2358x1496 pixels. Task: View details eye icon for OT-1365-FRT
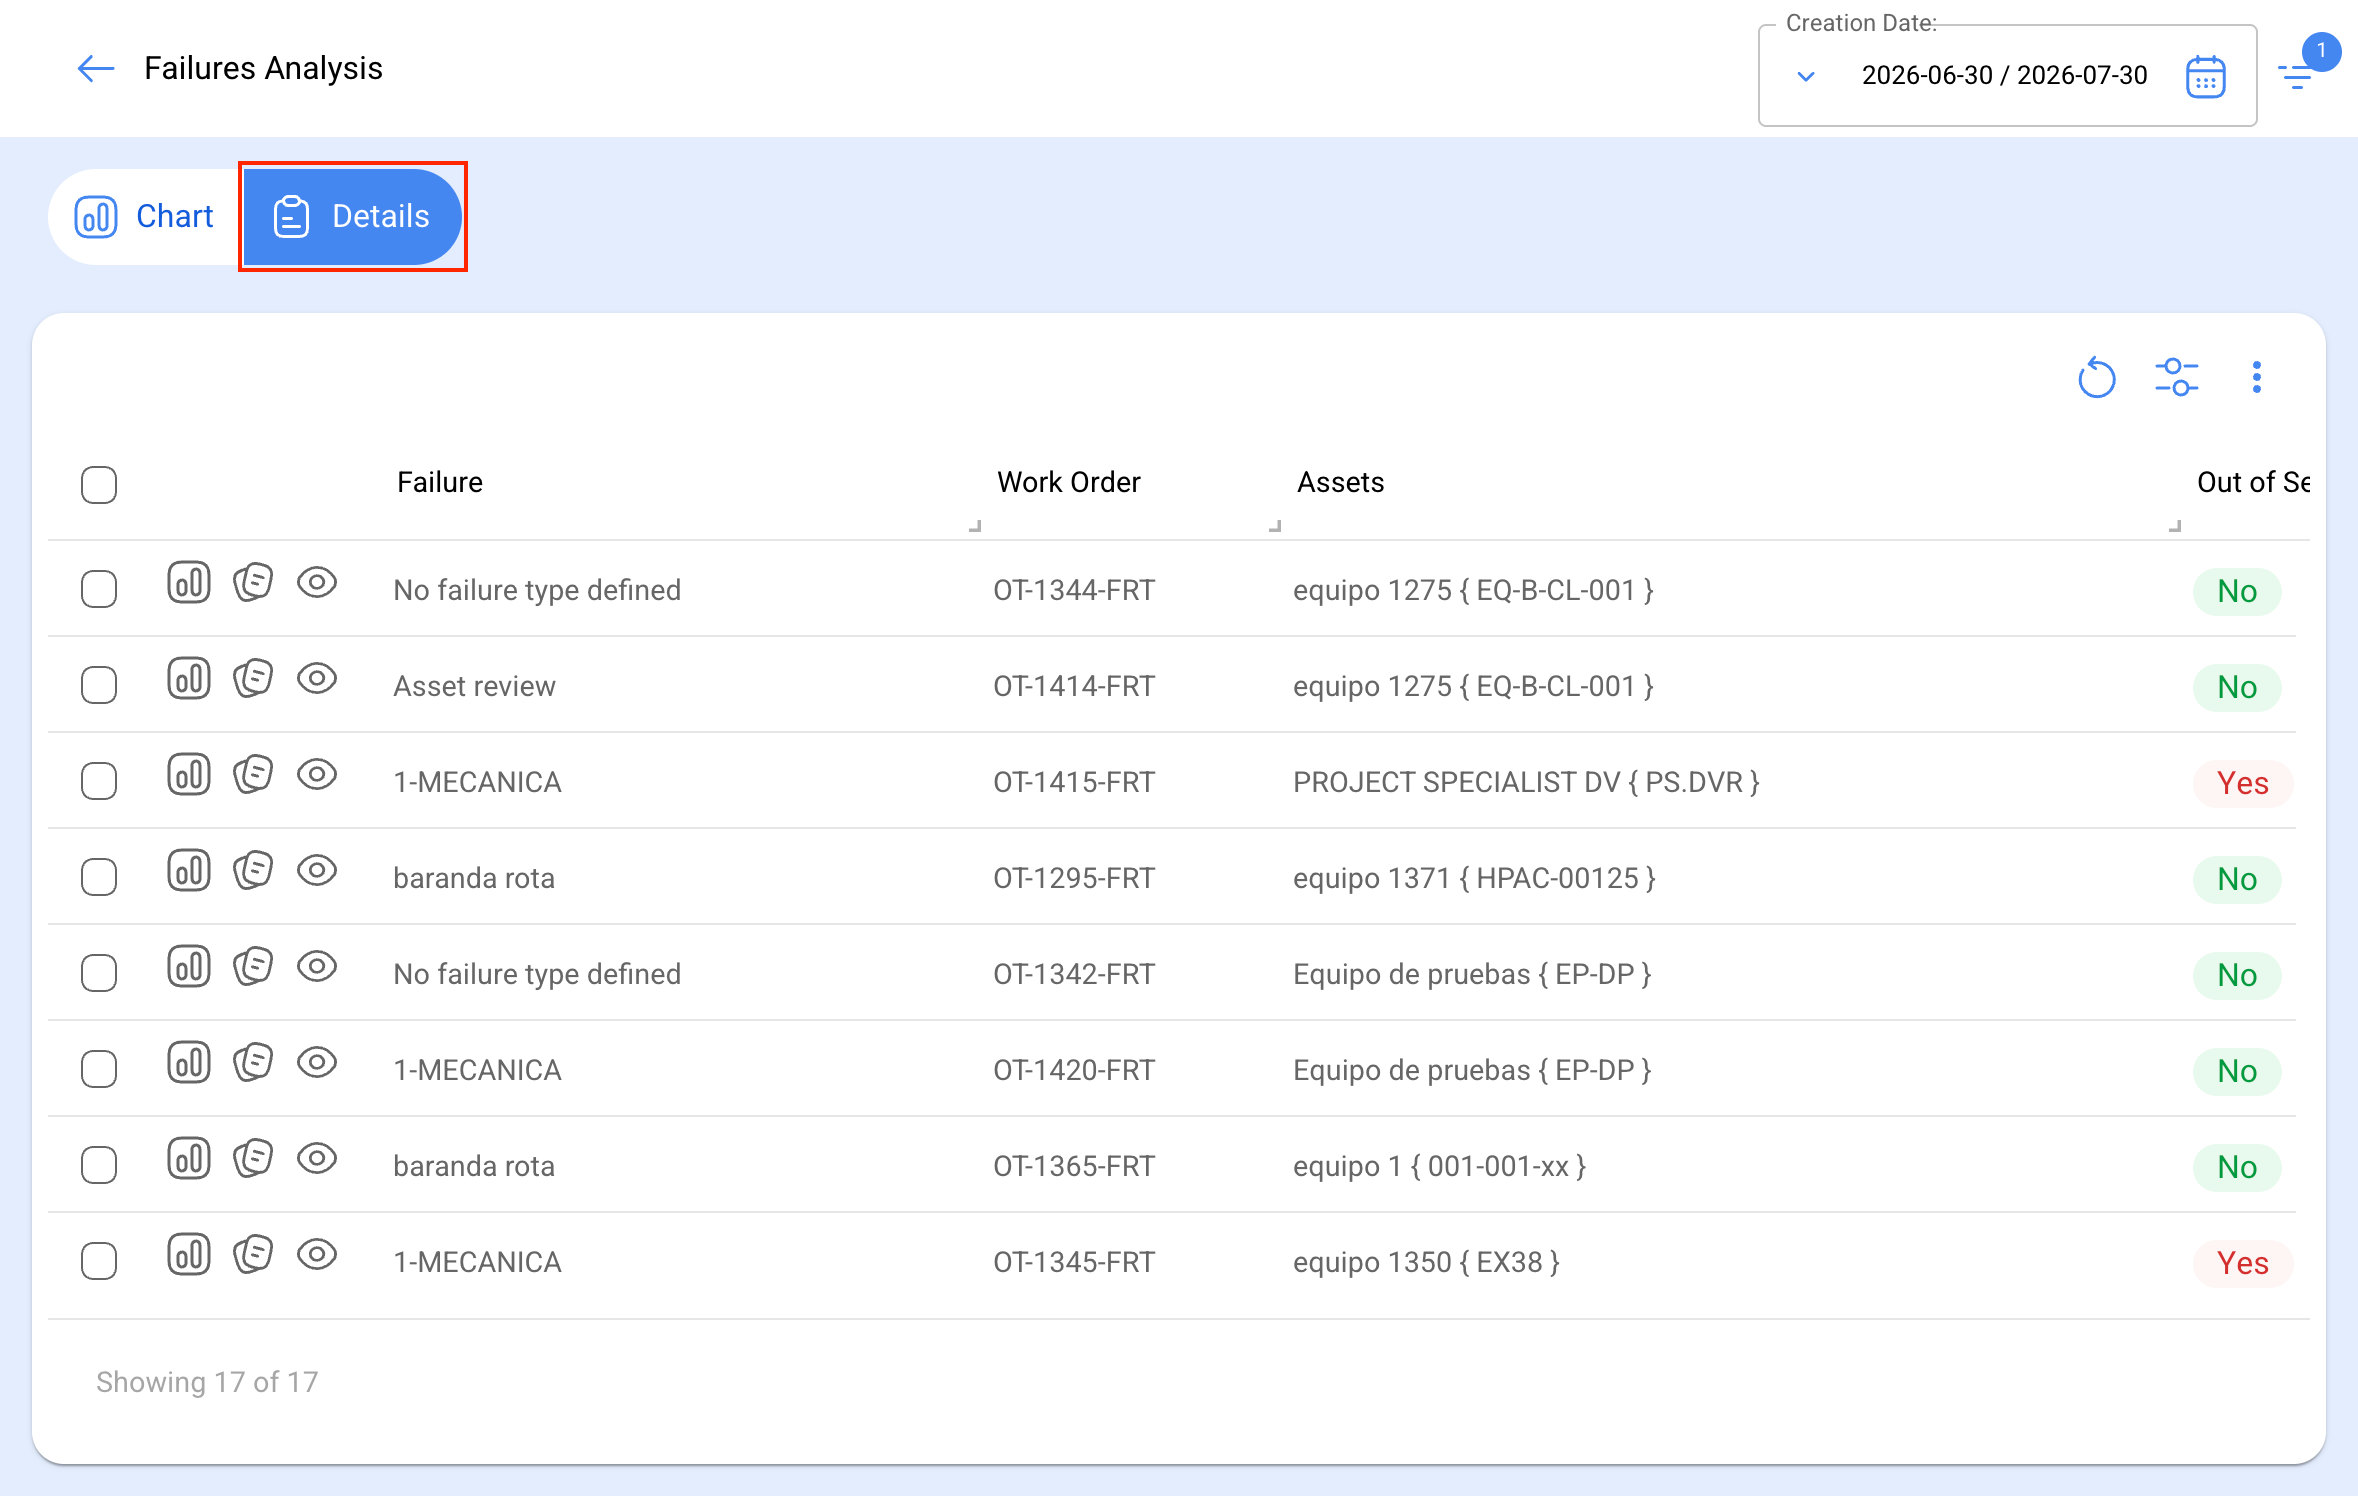tap(317, 1158)
